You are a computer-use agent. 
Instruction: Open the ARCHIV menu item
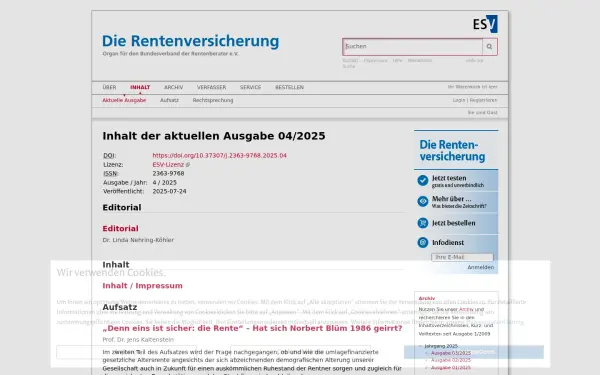pyautogui.click(x=173, y=87)
